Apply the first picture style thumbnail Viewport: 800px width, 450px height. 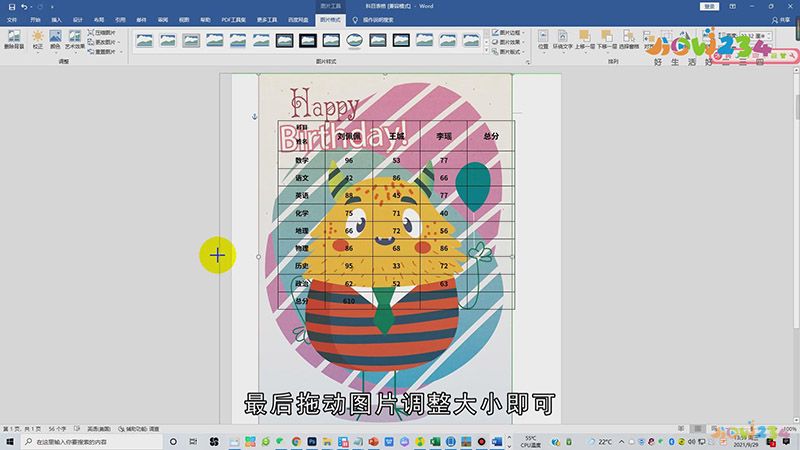point(144,40)
